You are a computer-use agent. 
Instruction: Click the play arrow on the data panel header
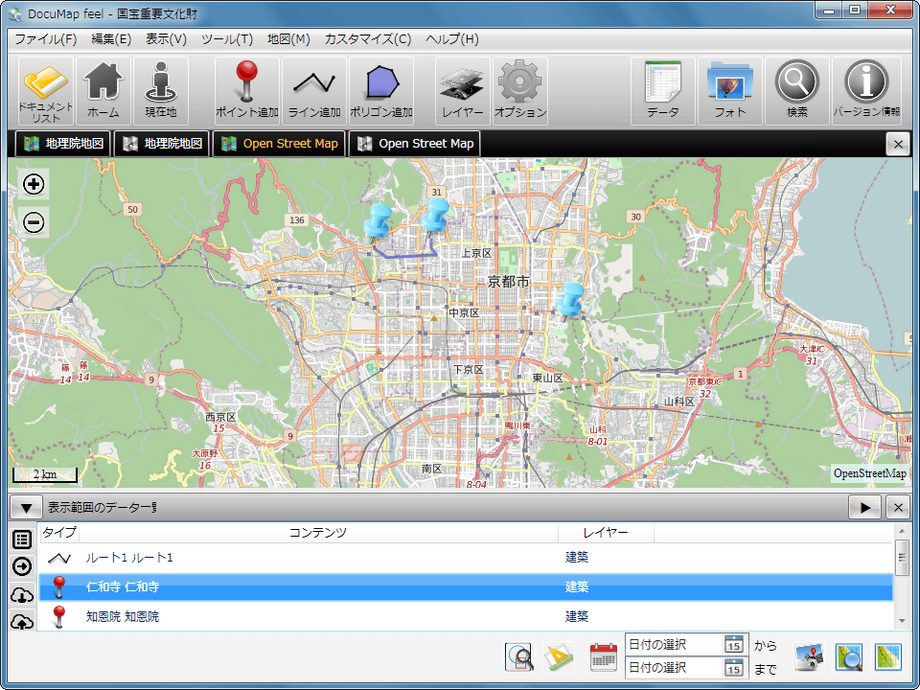(865, 508)
